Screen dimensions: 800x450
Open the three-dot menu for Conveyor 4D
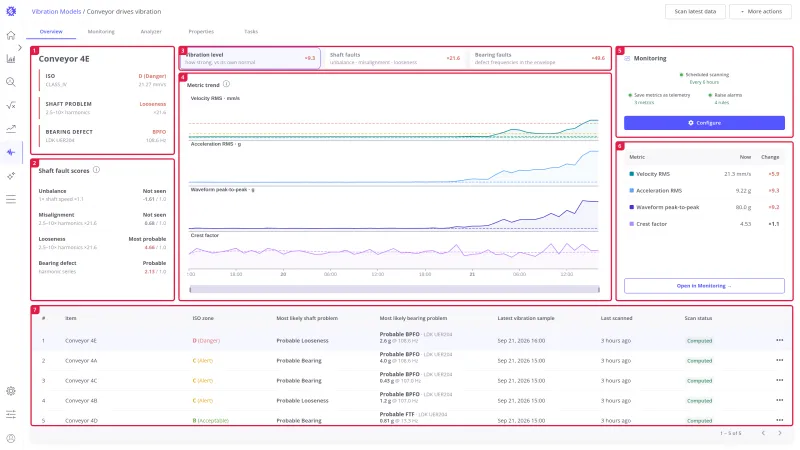780,420
